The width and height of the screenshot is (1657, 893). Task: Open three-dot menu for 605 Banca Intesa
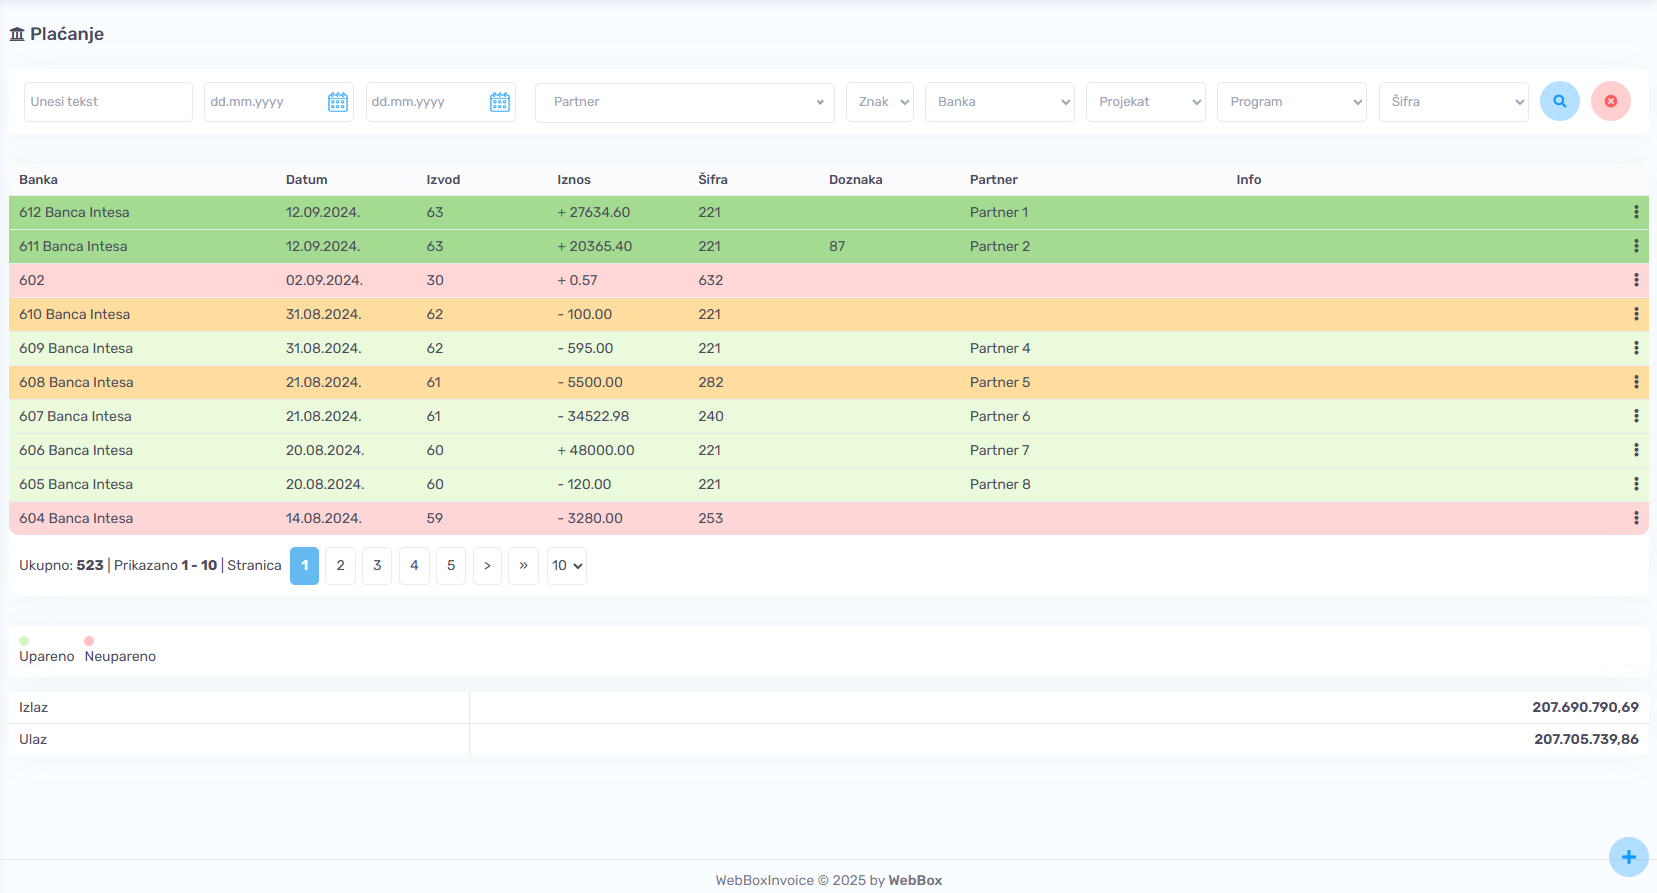(1636, 484)
